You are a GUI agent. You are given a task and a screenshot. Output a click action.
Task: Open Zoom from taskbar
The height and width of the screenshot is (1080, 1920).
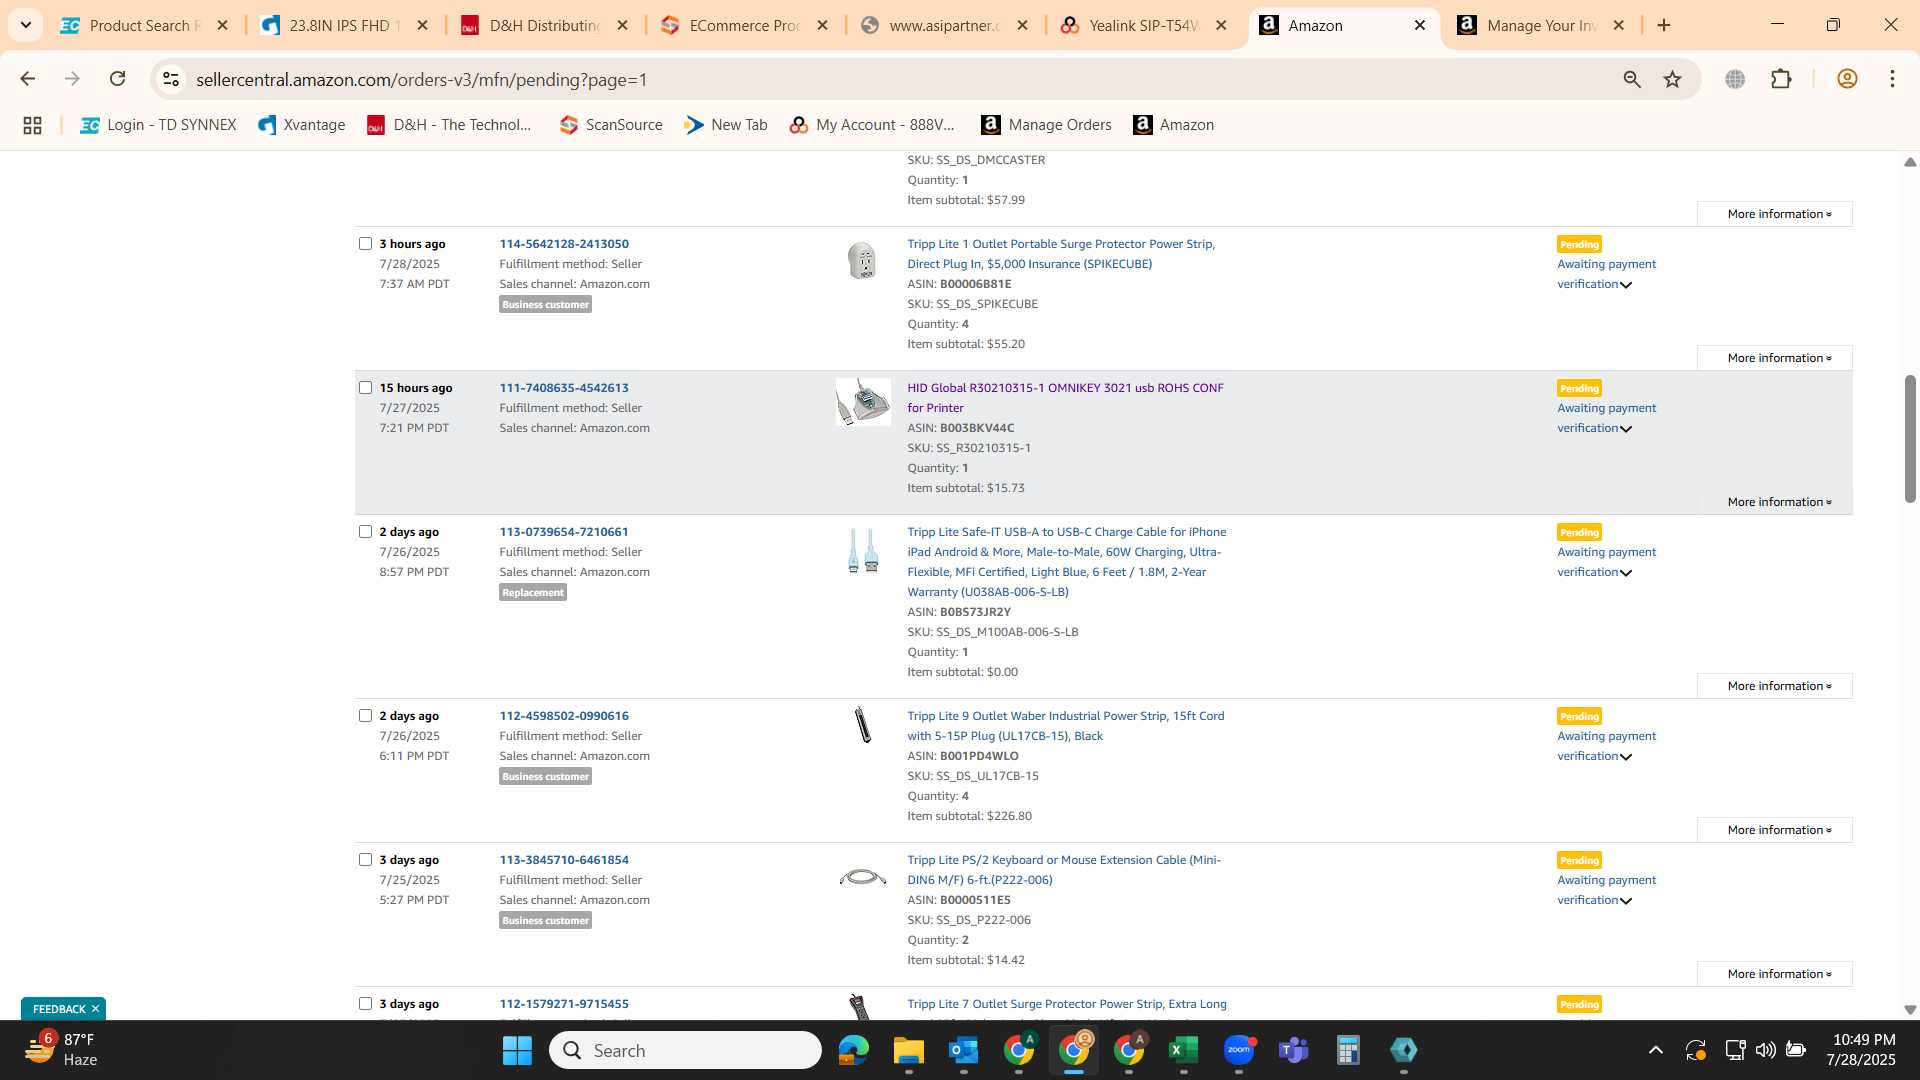click(1239, 1050)
